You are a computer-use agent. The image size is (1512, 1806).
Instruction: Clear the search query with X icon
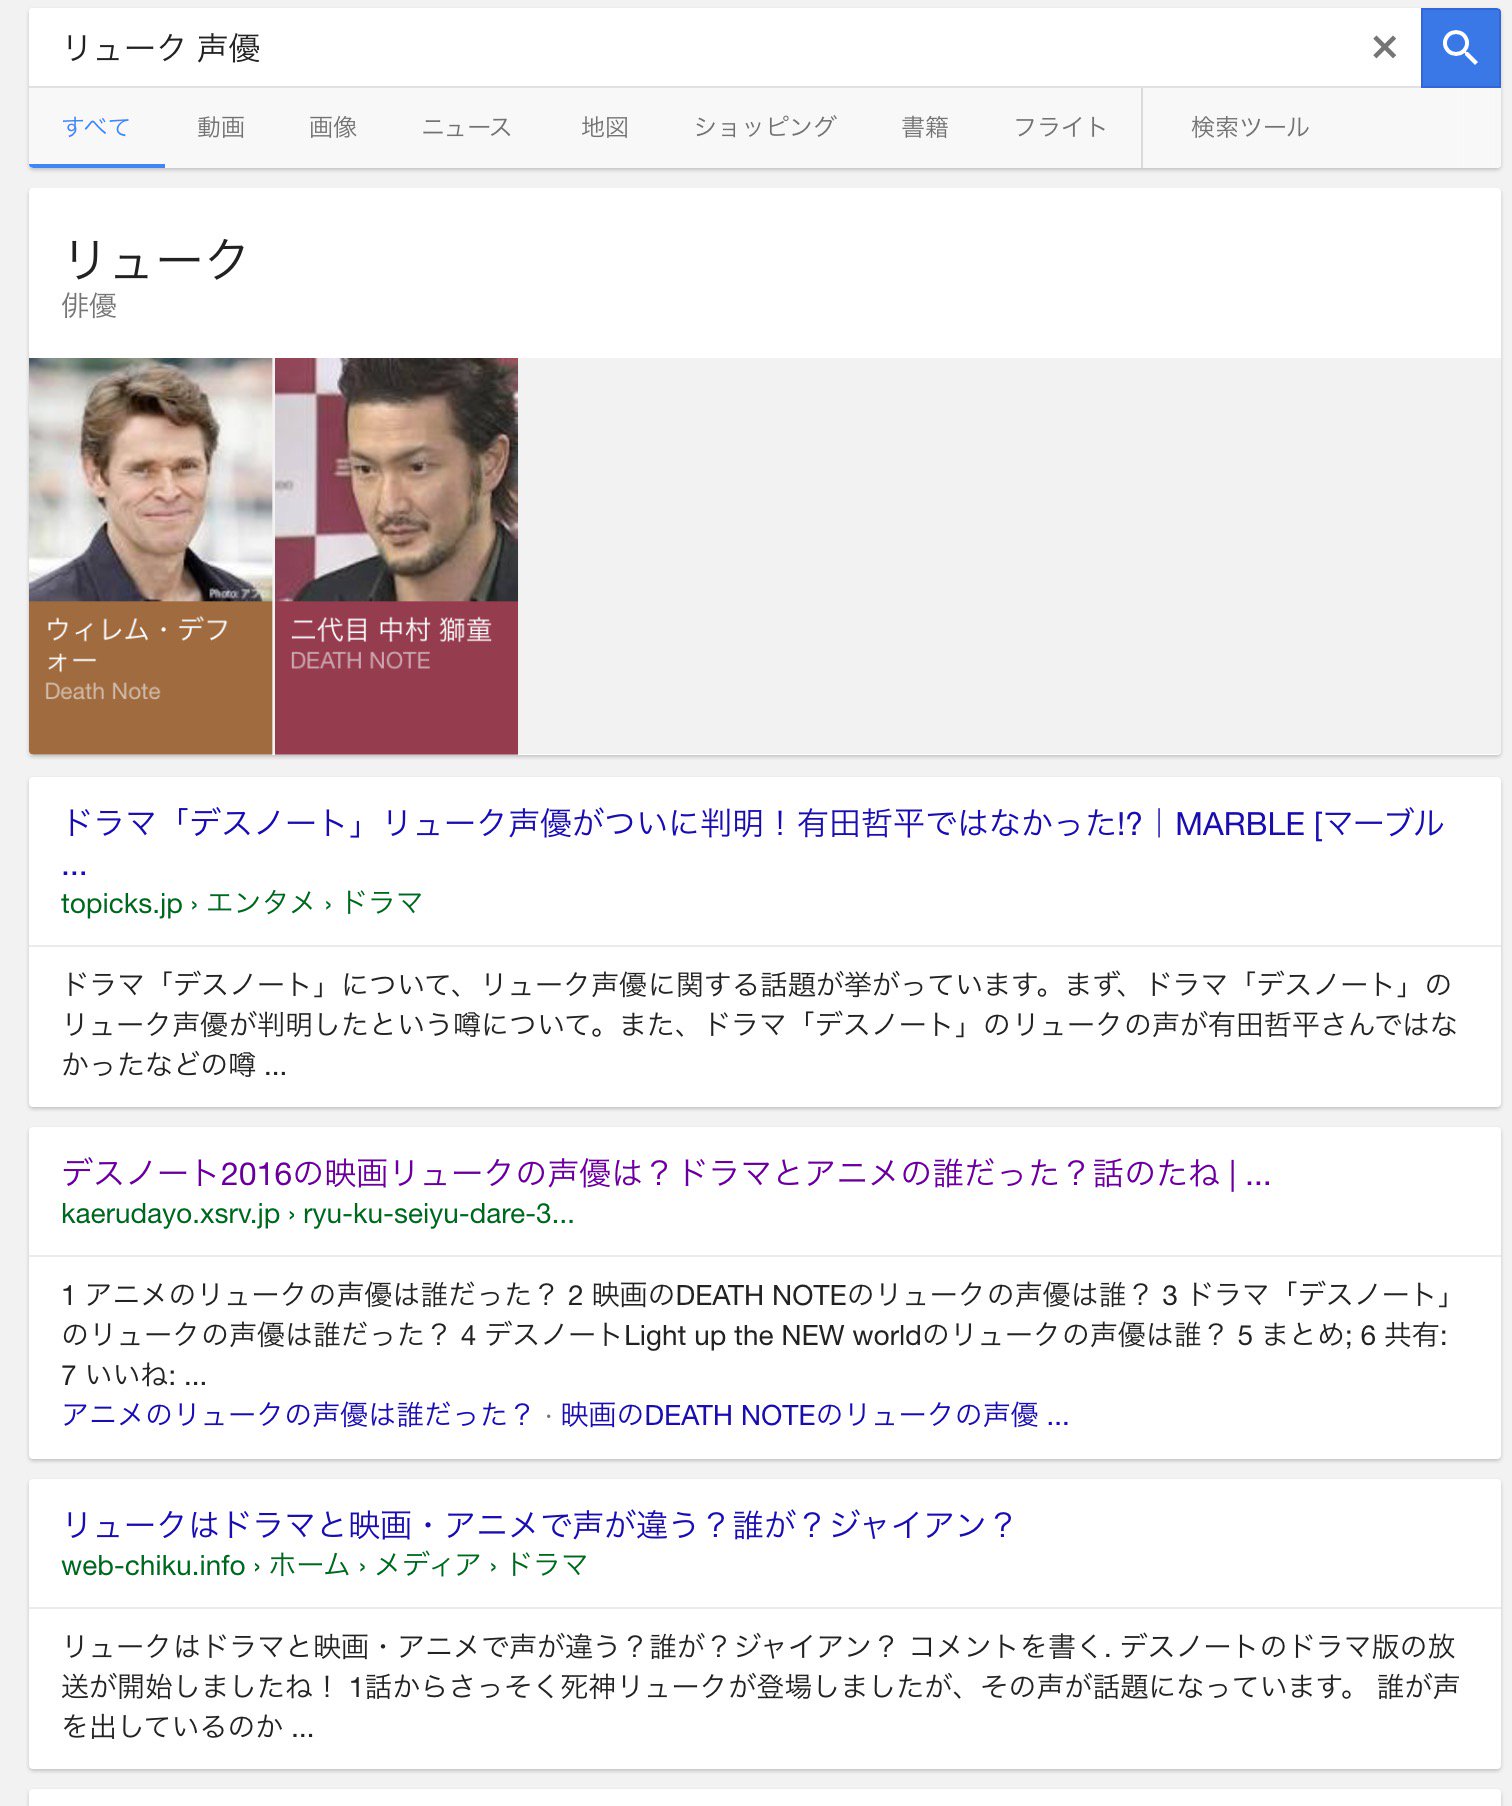coord(1384,47)
